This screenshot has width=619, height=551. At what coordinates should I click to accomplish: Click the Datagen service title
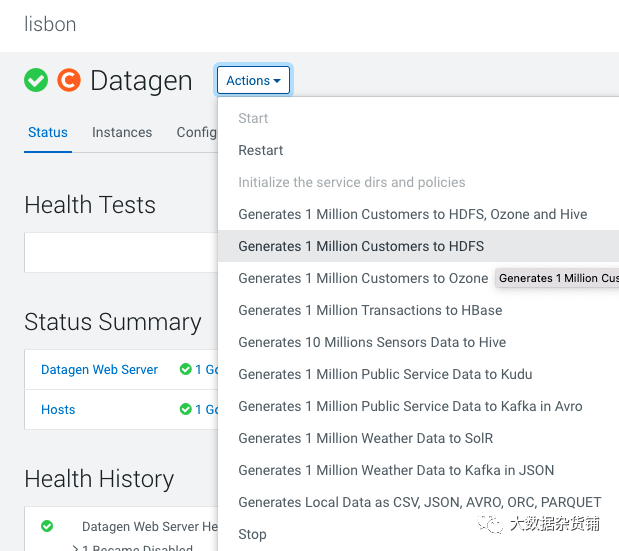(141, 81)
